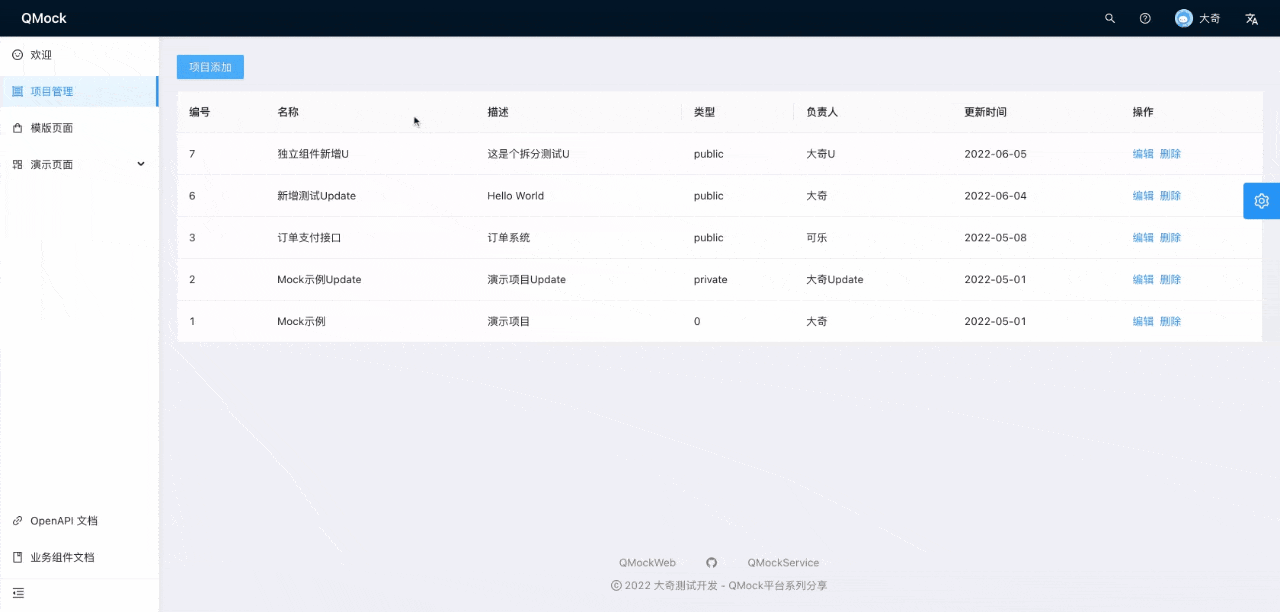The width and height of the screenshot is (1280, 612).
Task: Edit the 订单支付接口 project via 编辑 link
Action: 1143,237
